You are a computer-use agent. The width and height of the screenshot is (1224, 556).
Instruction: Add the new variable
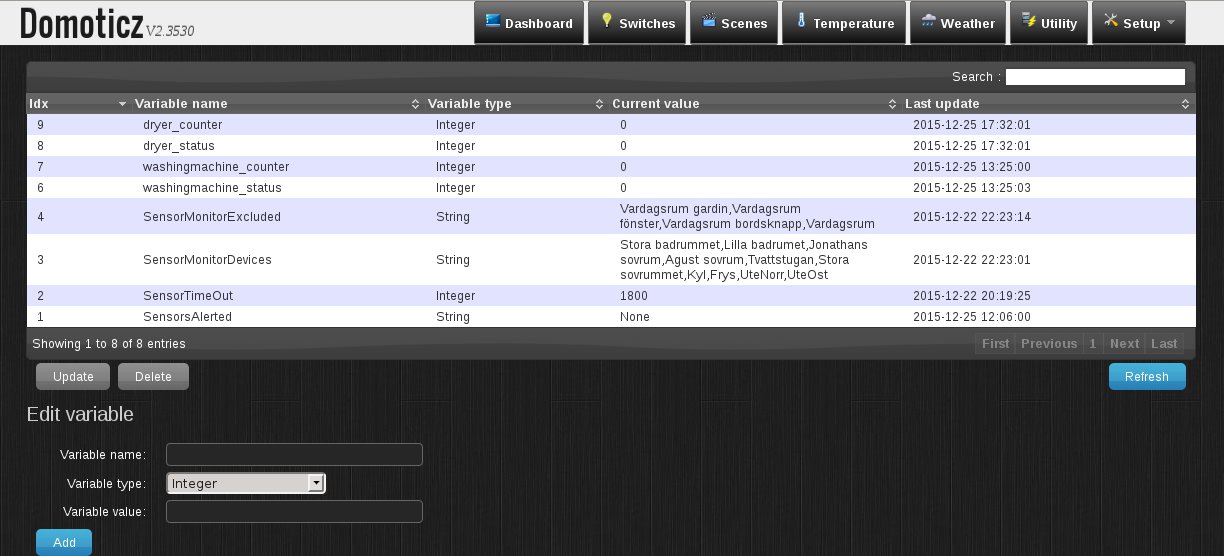click(64, 542)
